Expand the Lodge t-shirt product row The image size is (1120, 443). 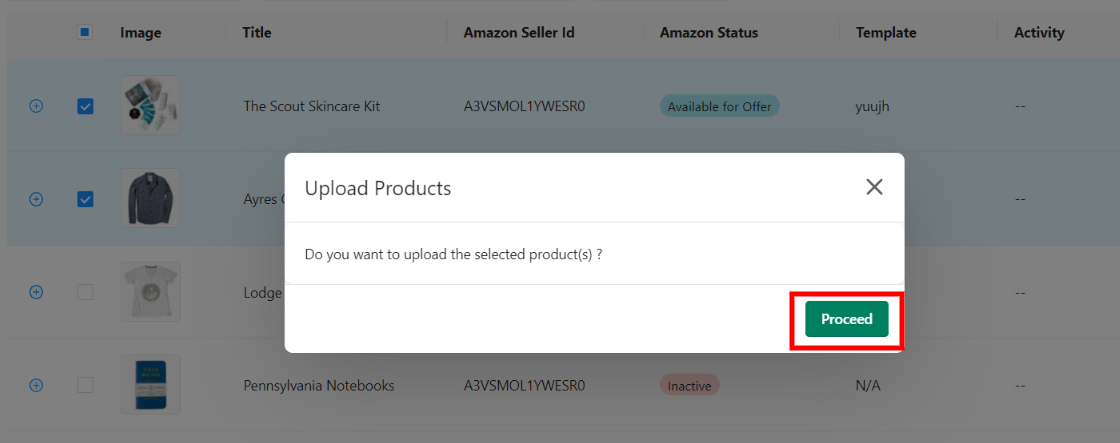(36, 292)
